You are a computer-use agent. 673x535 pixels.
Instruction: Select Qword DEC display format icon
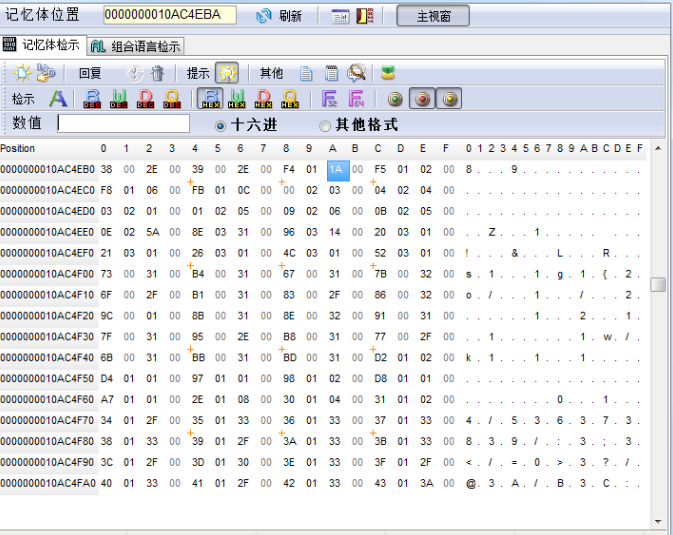(x=172, y=98)
